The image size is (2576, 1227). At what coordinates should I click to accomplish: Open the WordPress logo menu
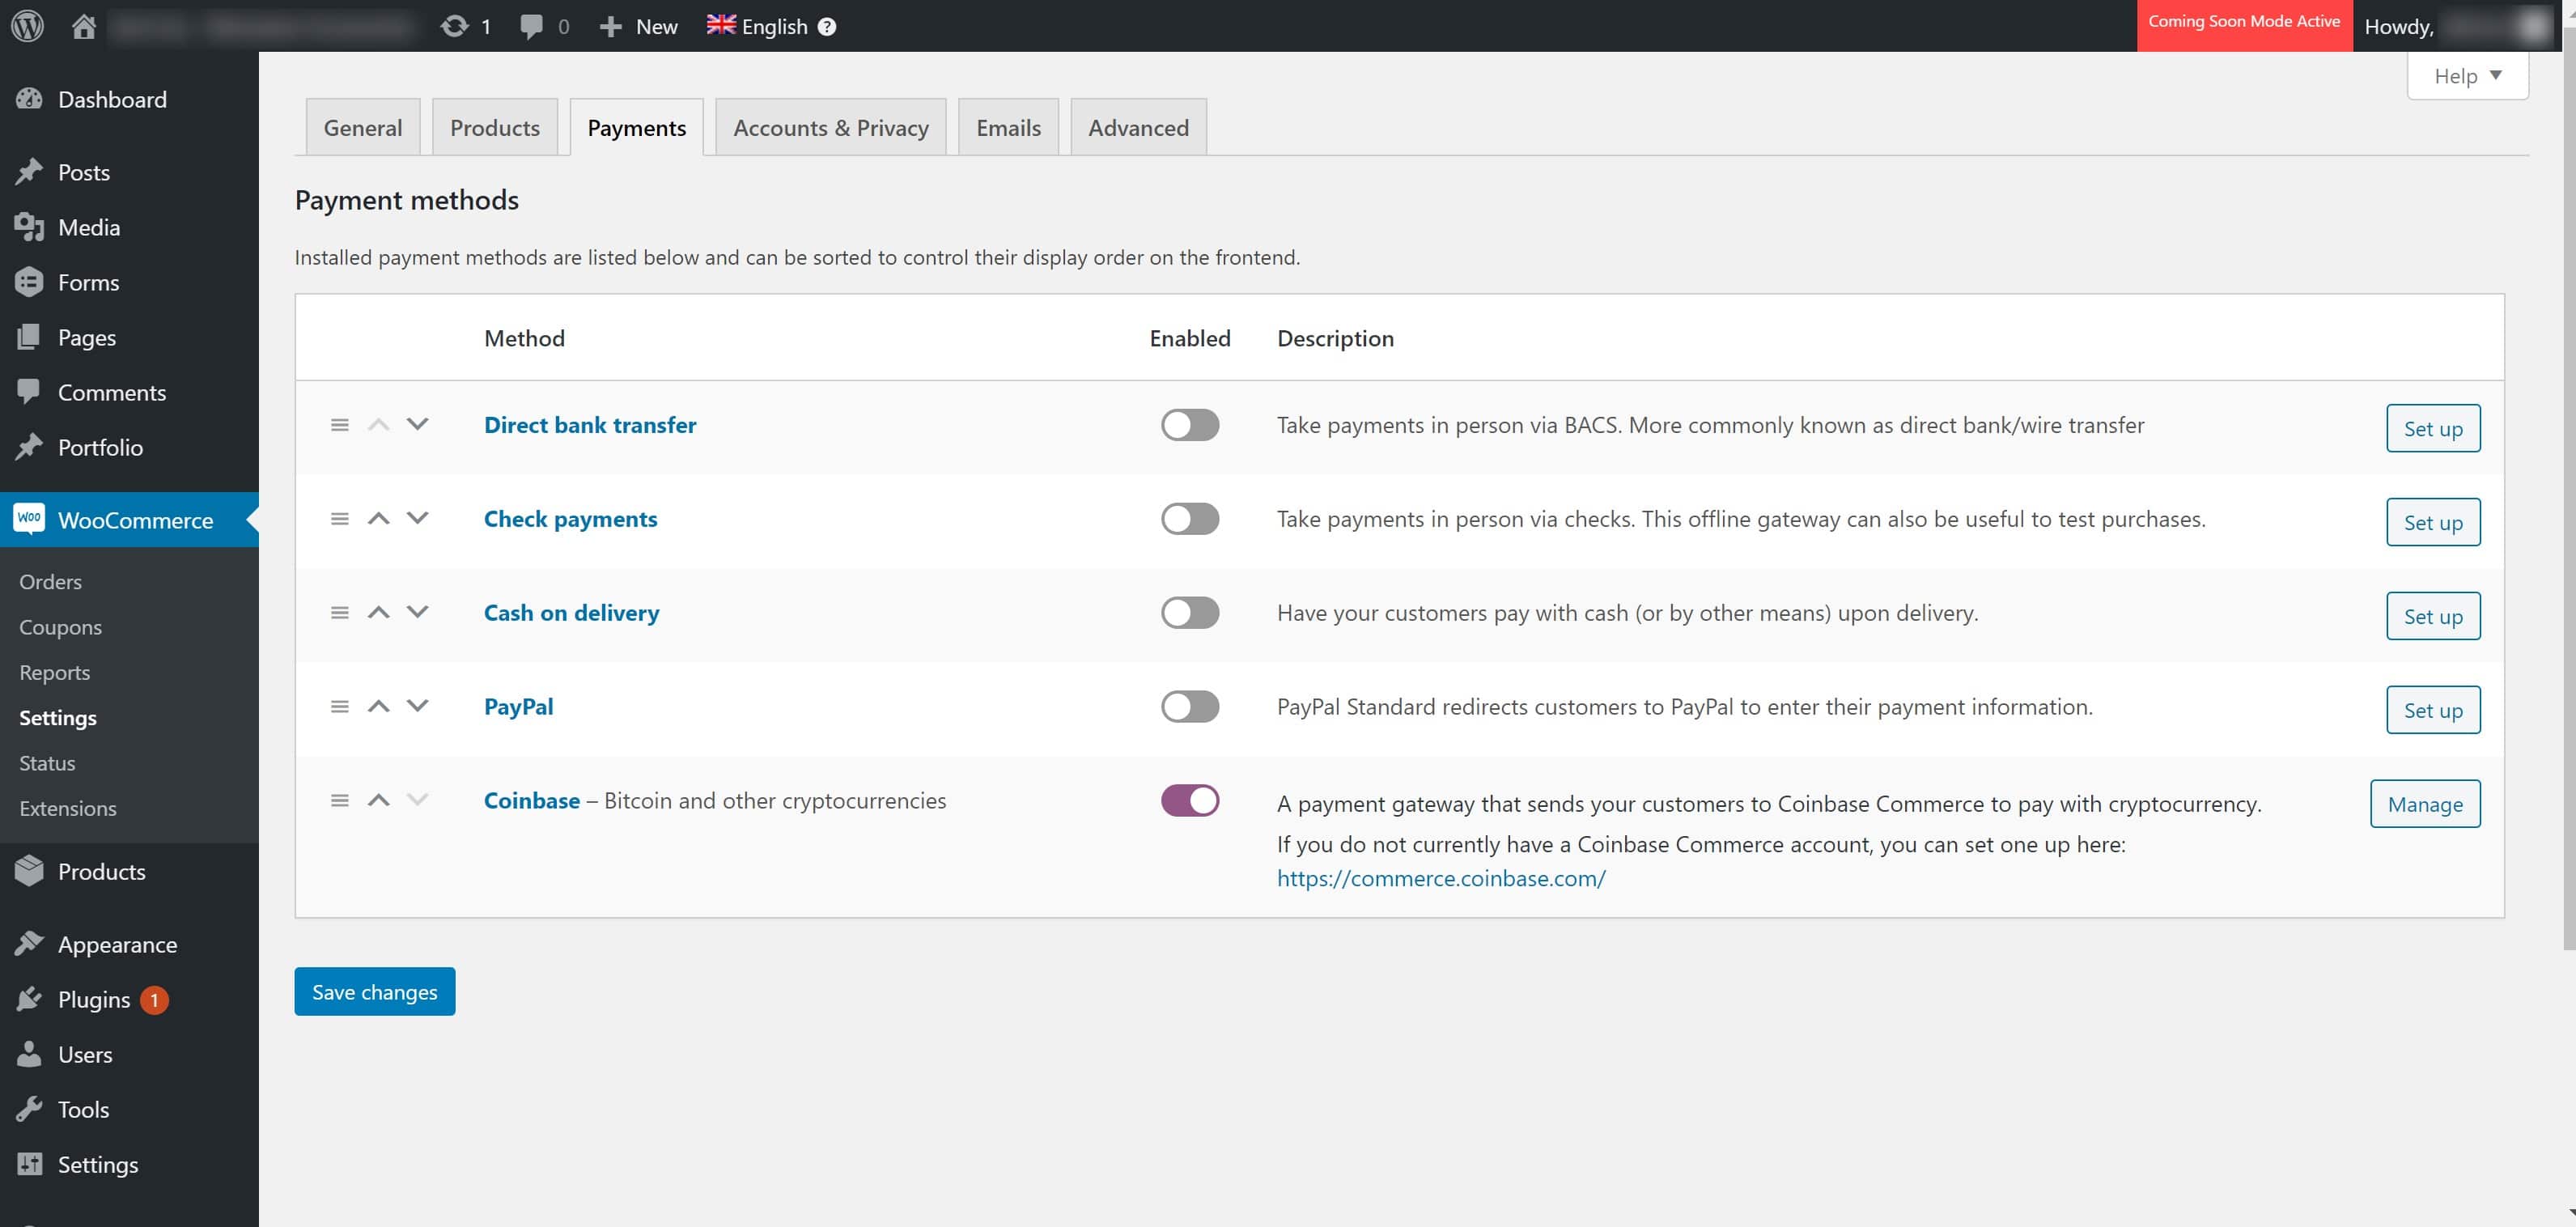(27, 26)
